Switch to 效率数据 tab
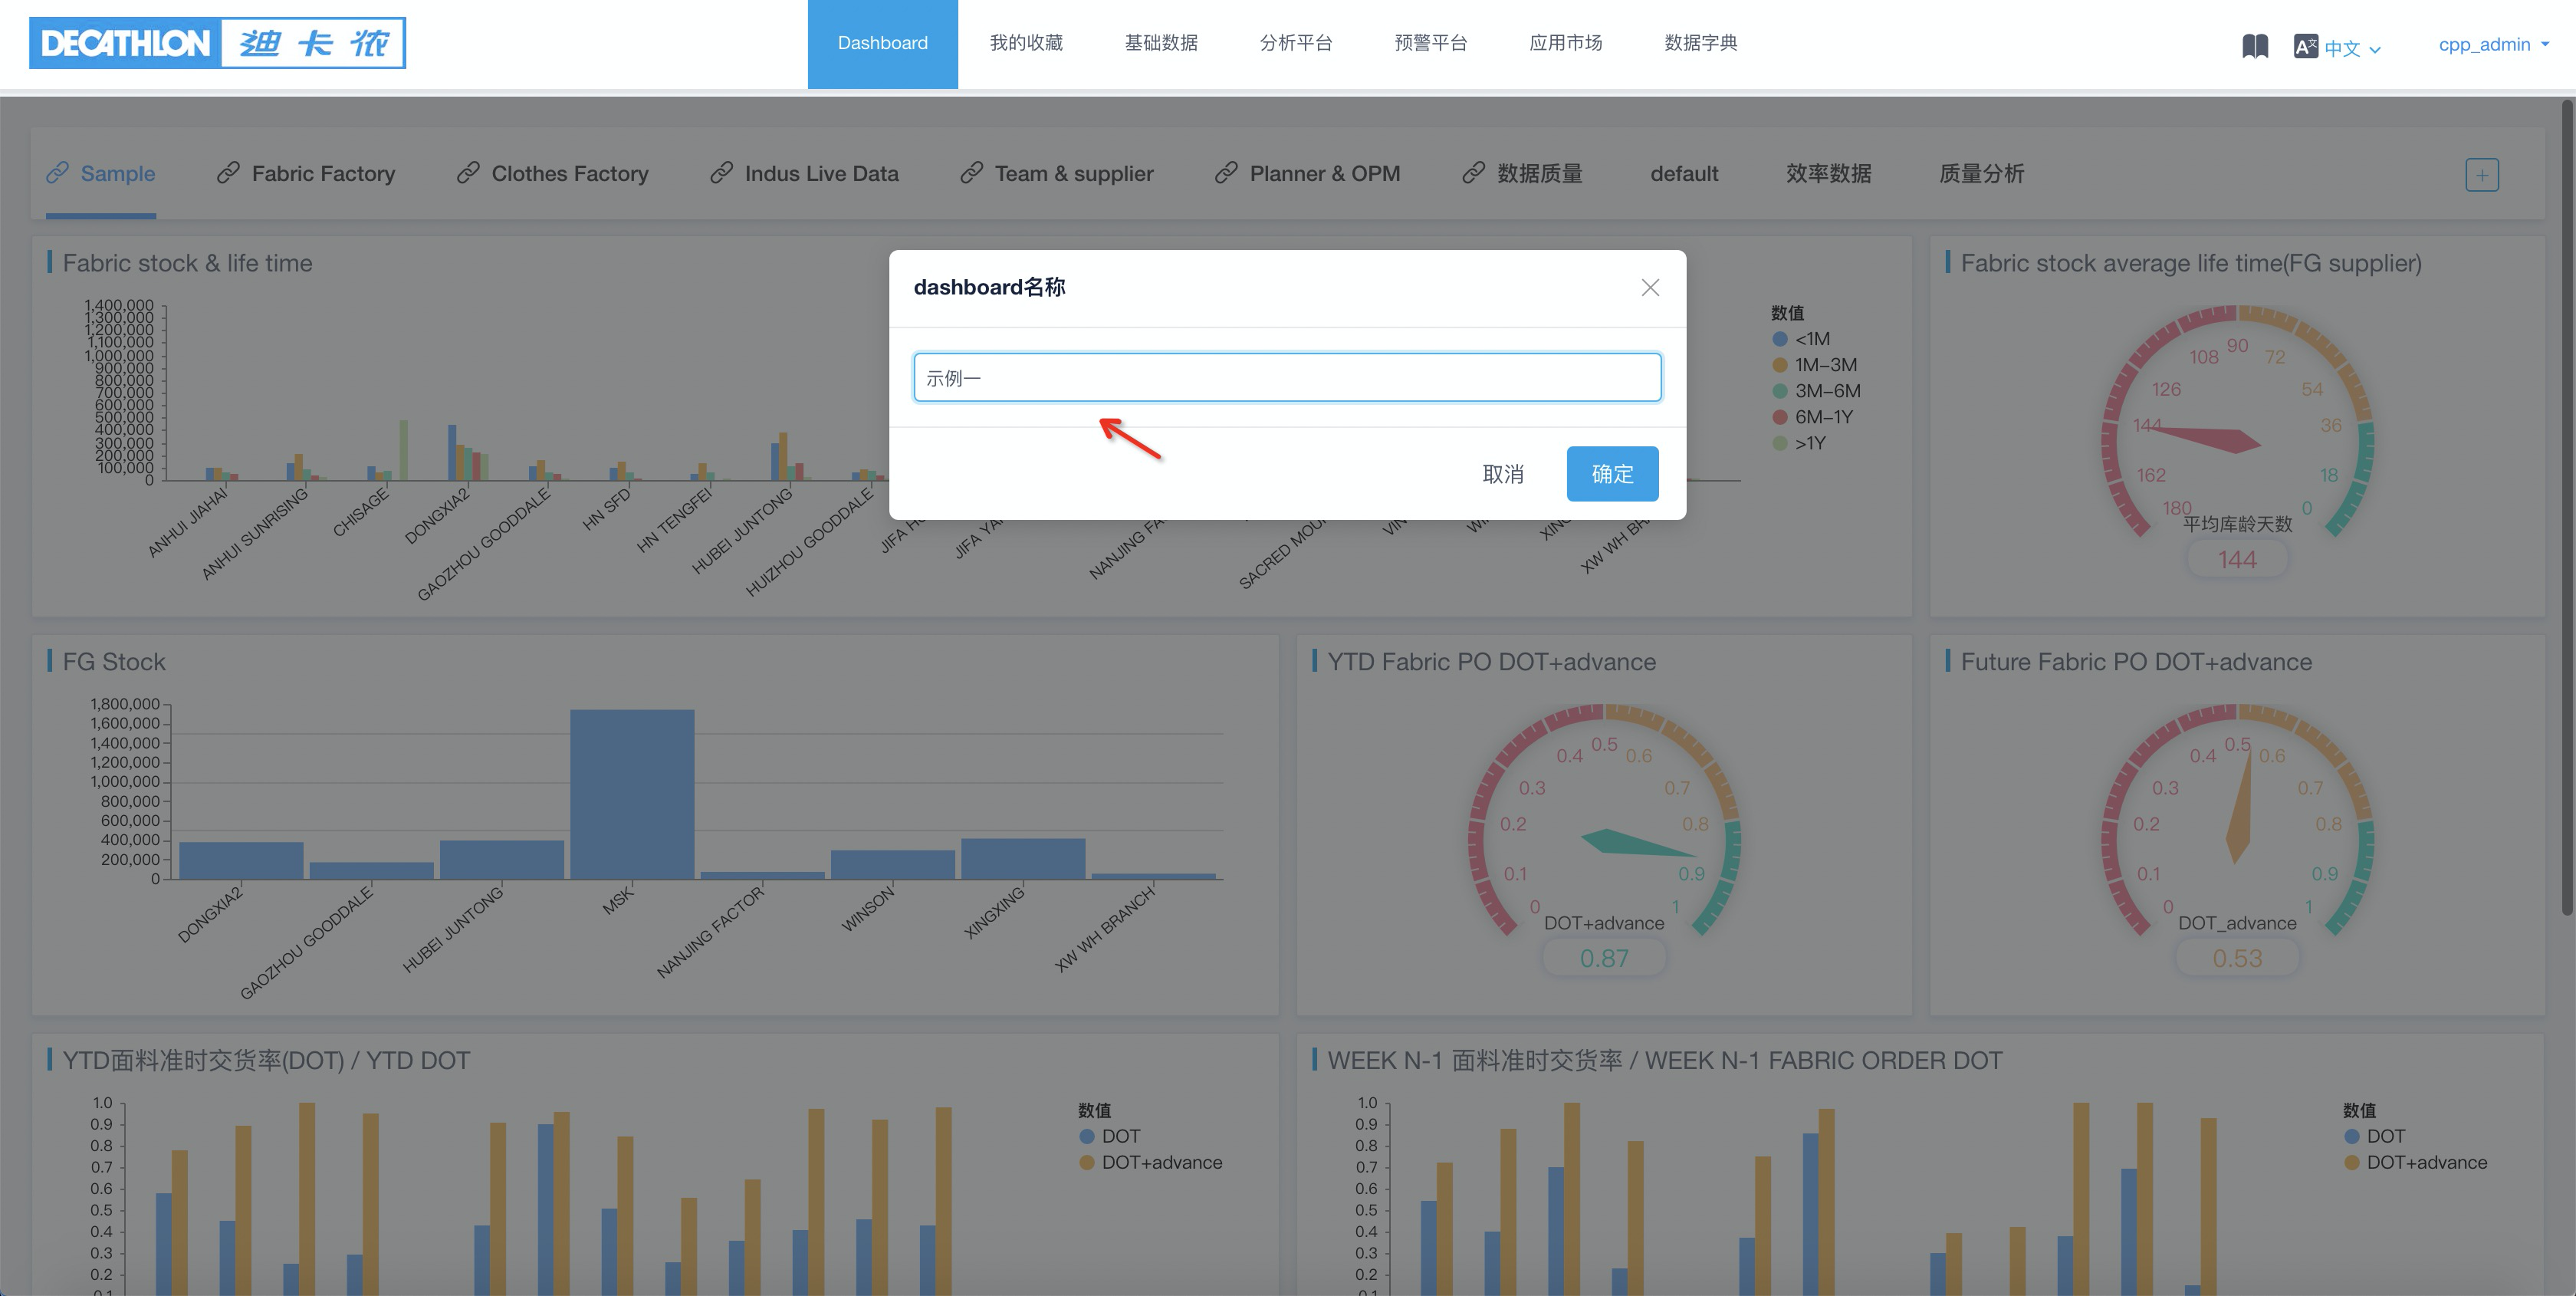This screenshot has height=1296, width=2576. 1828,173
